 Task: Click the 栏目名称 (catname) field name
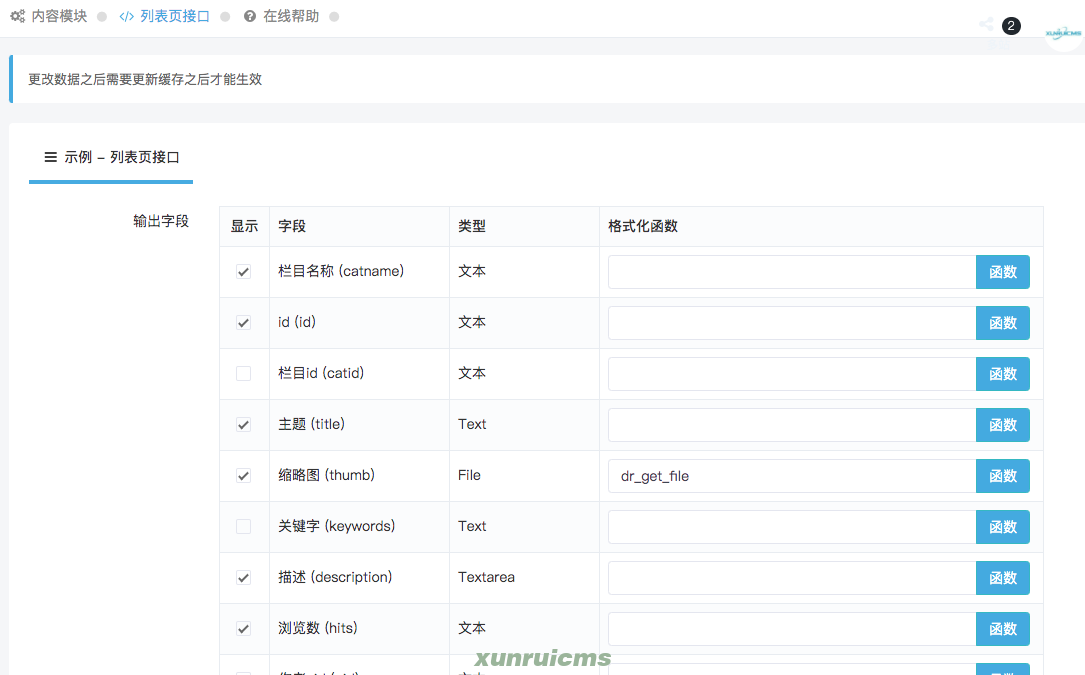point(341,271)
